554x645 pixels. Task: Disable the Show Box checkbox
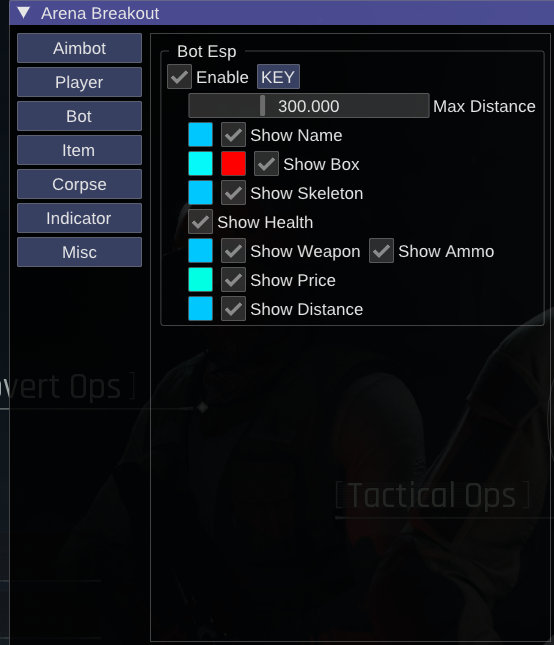pos(266,164)
